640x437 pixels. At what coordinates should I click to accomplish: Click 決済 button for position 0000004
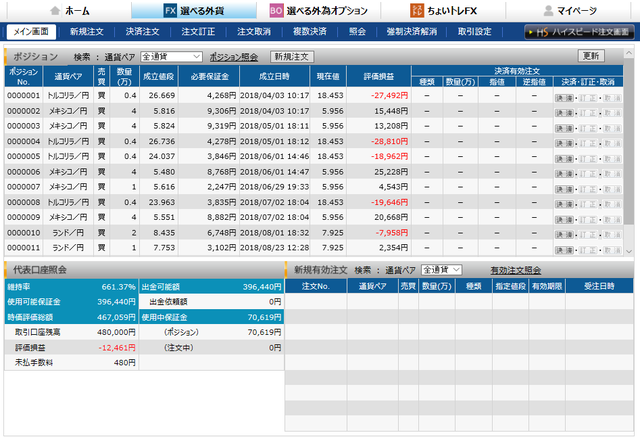[x=564, y=144]
